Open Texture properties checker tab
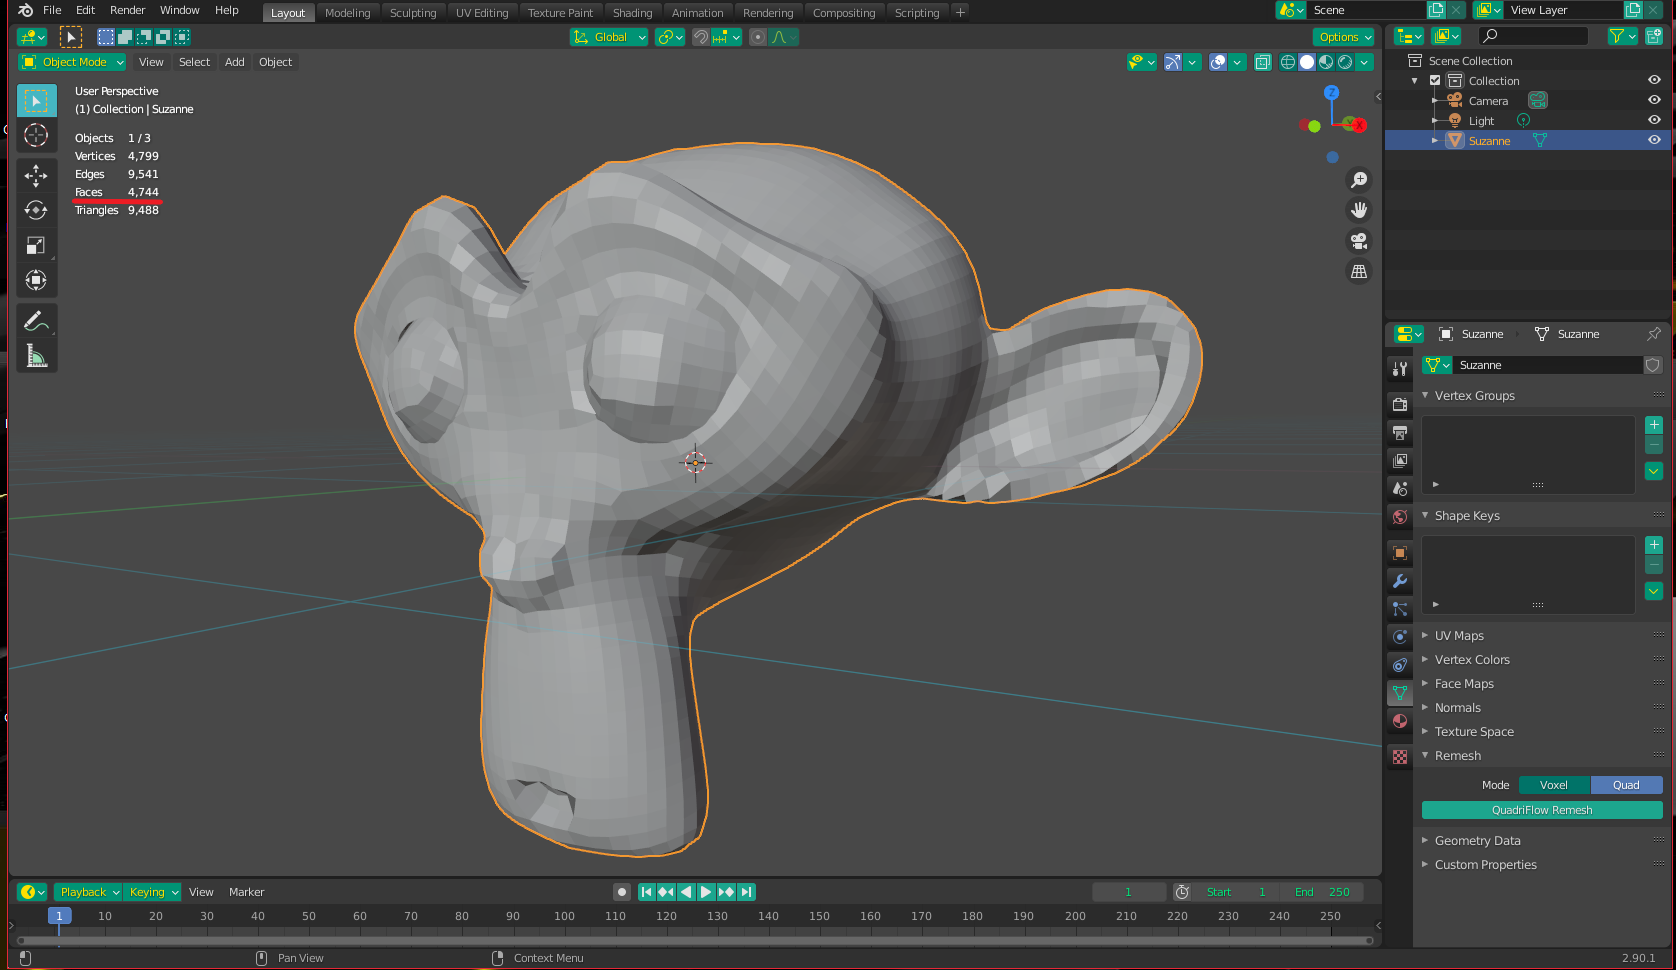 click(1400, 757)
